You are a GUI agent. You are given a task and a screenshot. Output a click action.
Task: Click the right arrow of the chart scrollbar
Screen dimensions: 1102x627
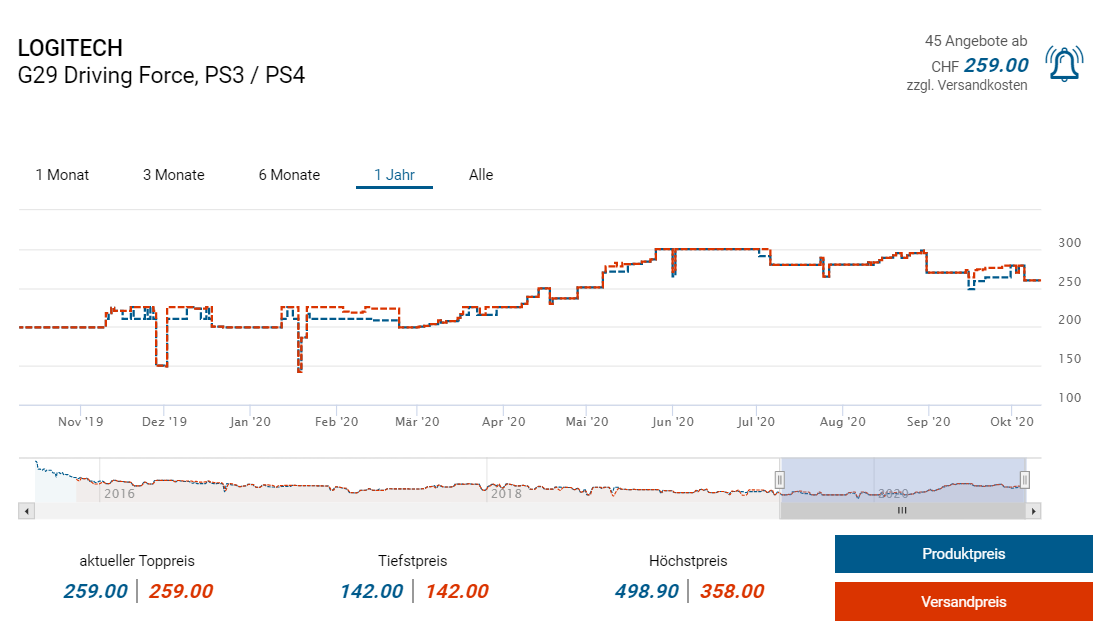click(x=1034, y=511)
